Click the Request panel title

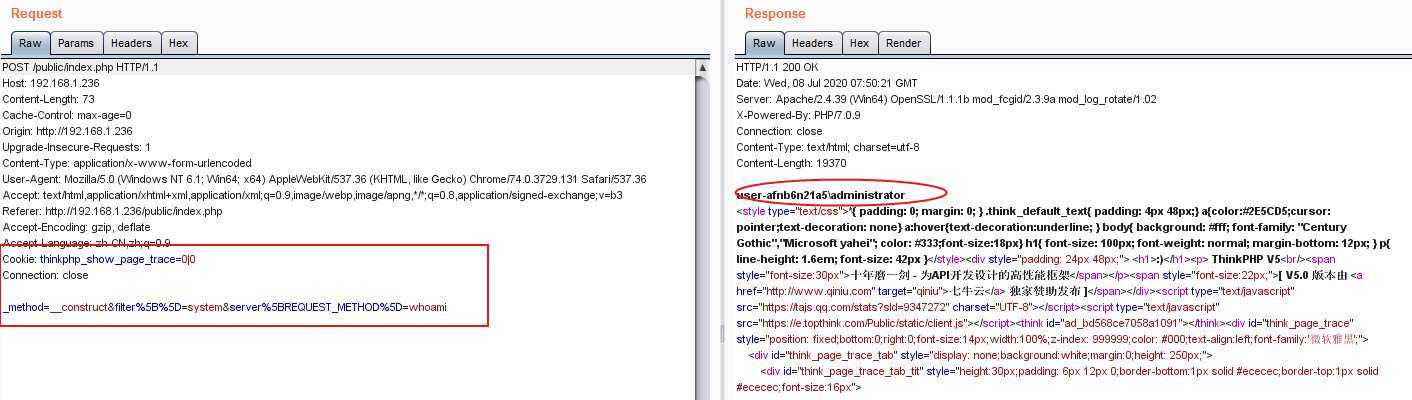[36, 13]
